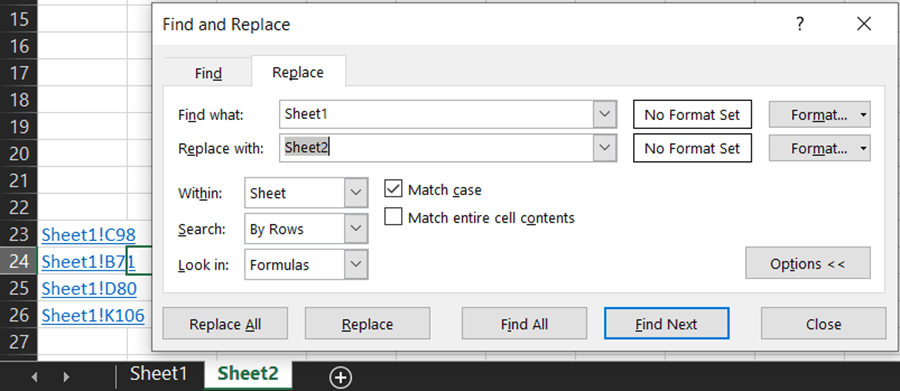
Task: Go to next sheet tab arrow
Action: tap(67, 377)
